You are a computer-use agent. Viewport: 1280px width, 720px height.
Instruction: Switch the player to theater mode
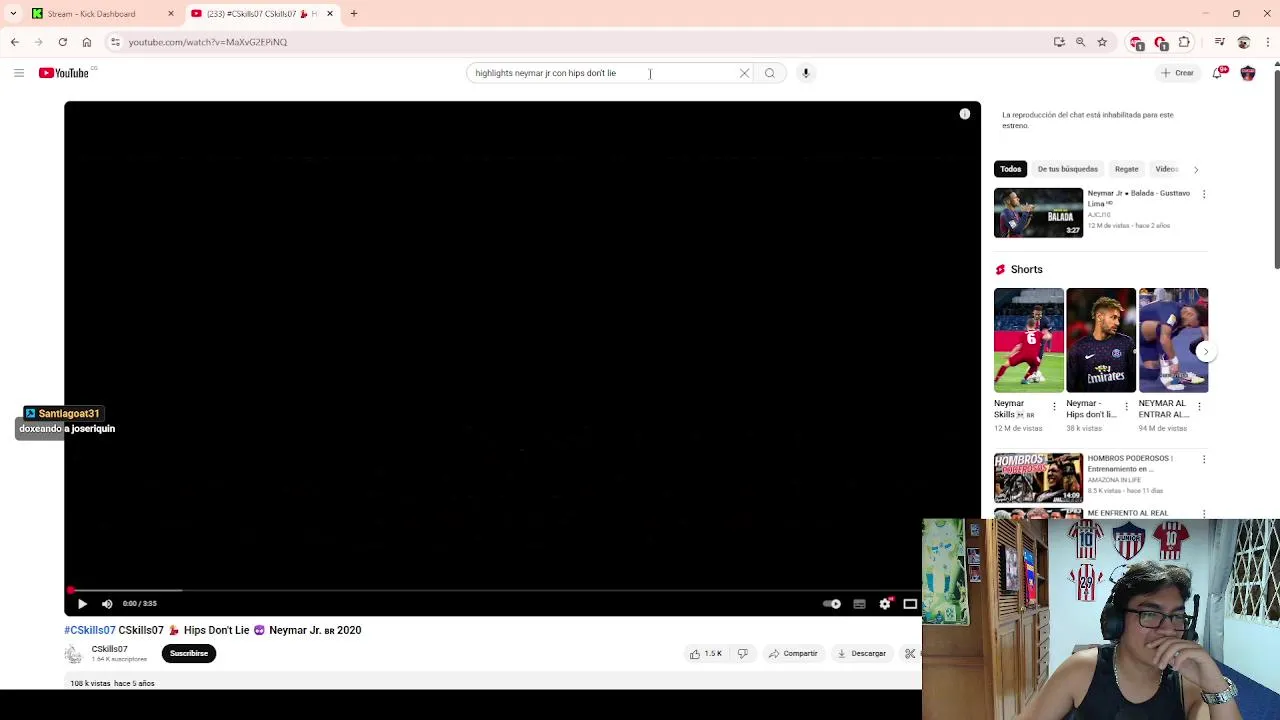pos(910,604)
